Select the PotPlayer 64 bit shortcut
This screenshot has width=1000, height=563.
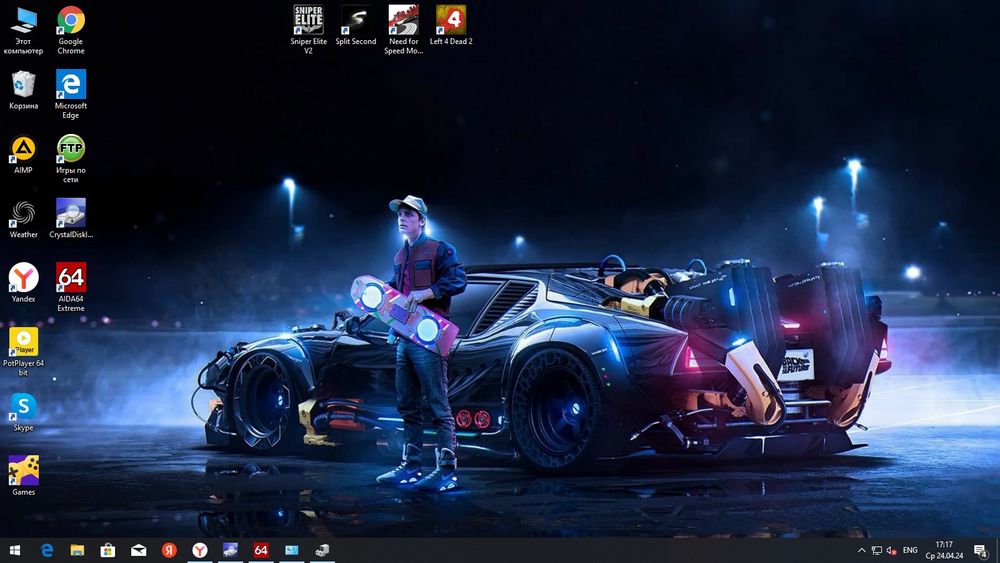[x=24, y=351]
